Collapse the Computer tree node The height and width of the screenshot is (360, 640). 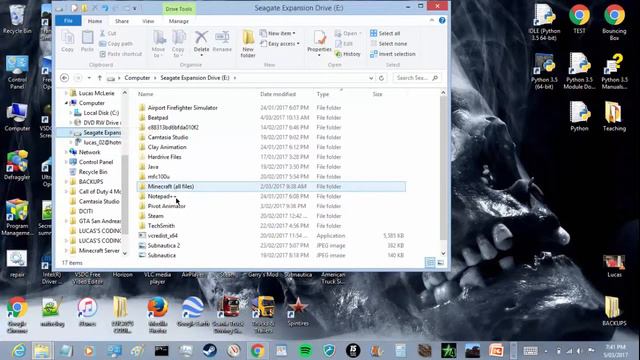coord(66,103)
